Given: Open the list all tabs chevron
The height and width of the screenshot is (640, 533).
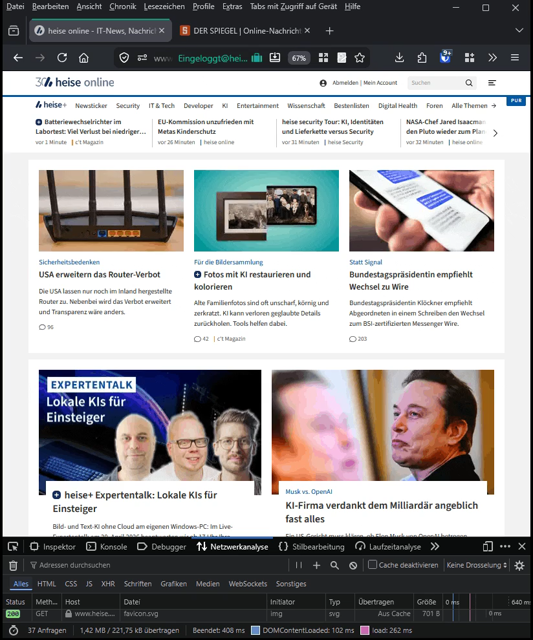Looking at the screenshot, I should pos(519,30).
